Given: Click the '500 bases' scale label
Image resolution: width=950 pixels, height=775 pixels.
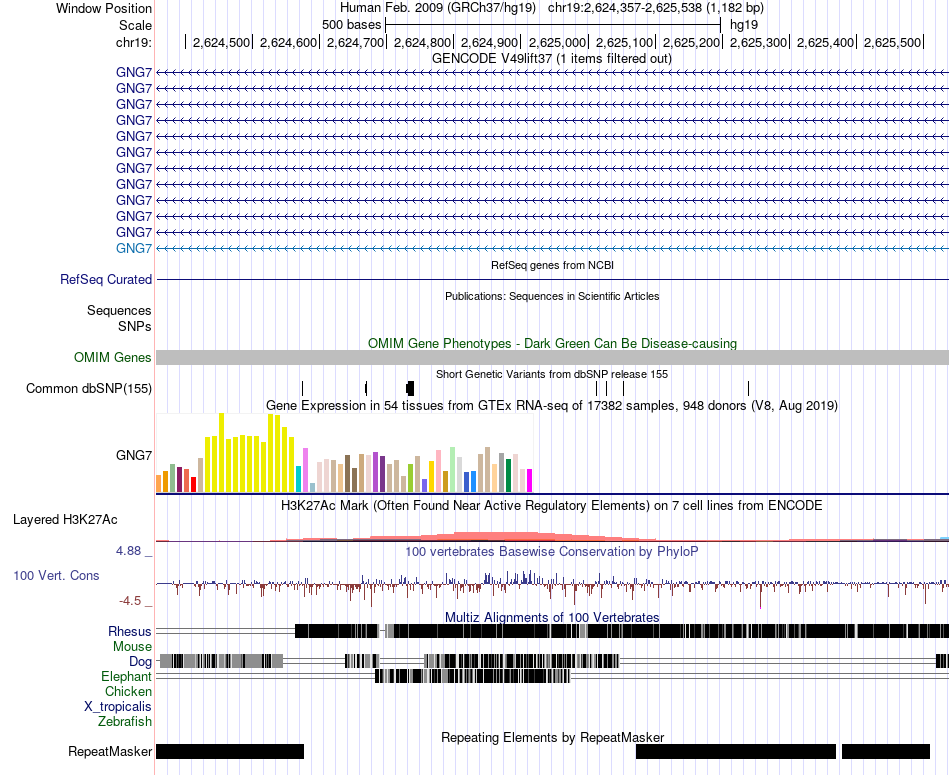Looking at the screenshot, I should [x=351, y=25].
